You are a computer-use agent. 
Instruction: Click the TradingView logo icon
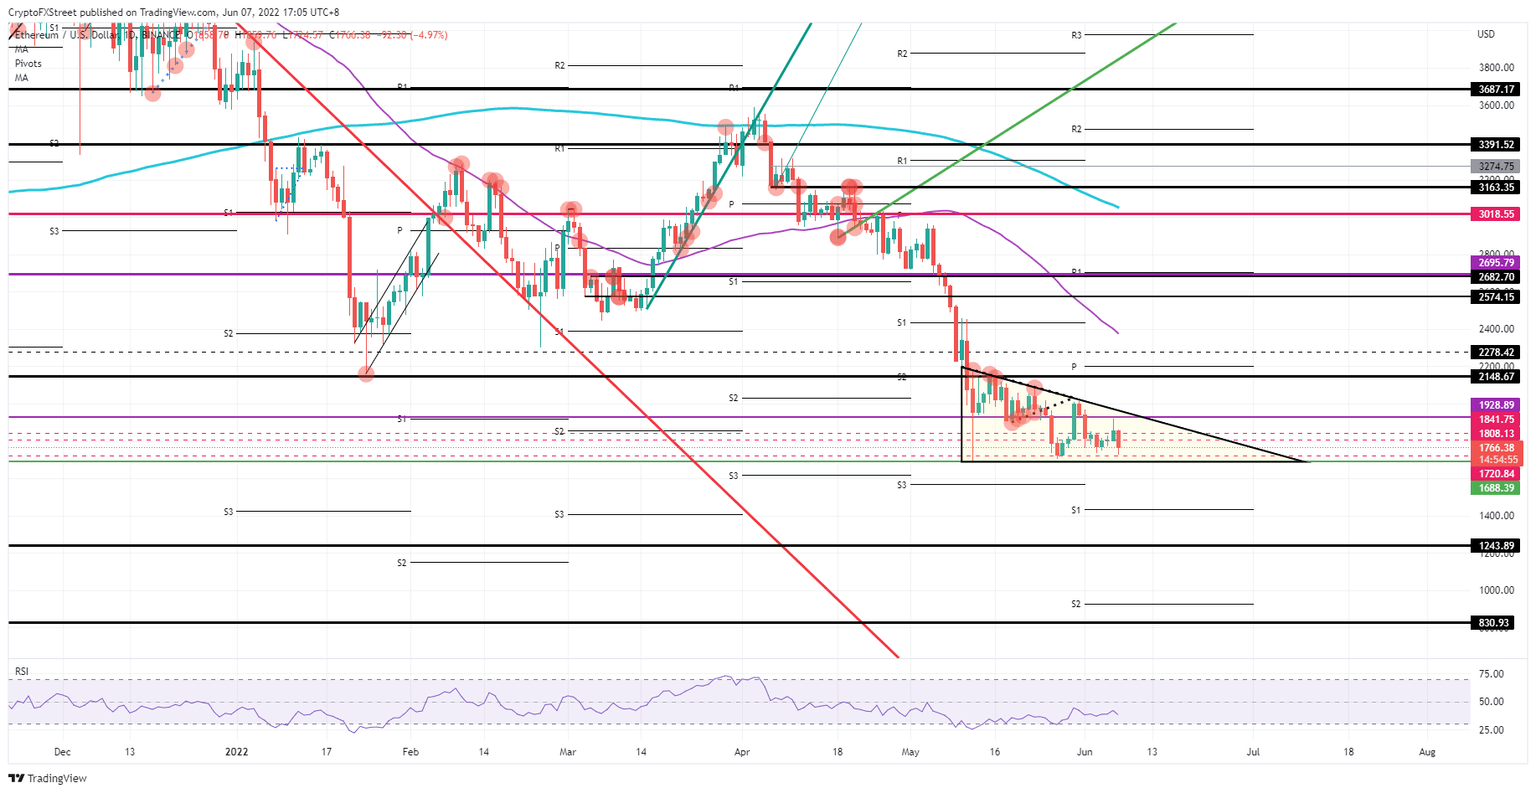coord(17,778)
